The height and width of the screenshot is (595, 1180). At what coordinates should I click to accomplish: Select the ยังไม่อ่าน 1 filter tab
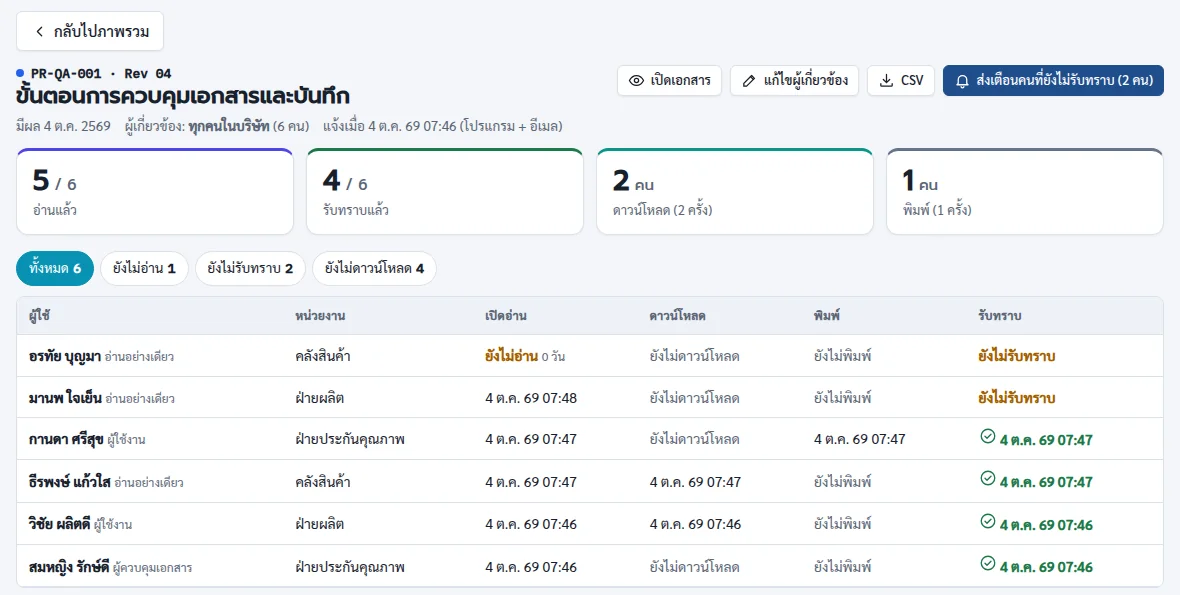click(x=144, y=269)
